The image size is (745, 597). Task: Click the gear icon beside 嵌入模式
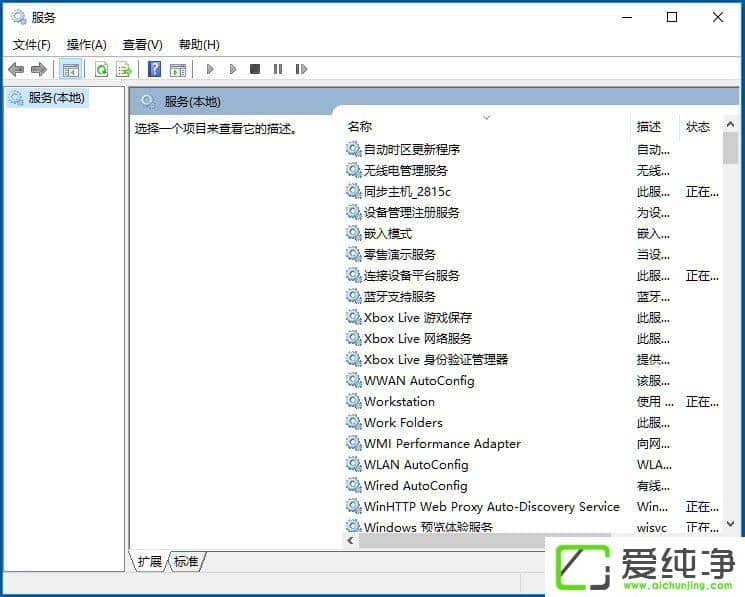tap(353, 233)
